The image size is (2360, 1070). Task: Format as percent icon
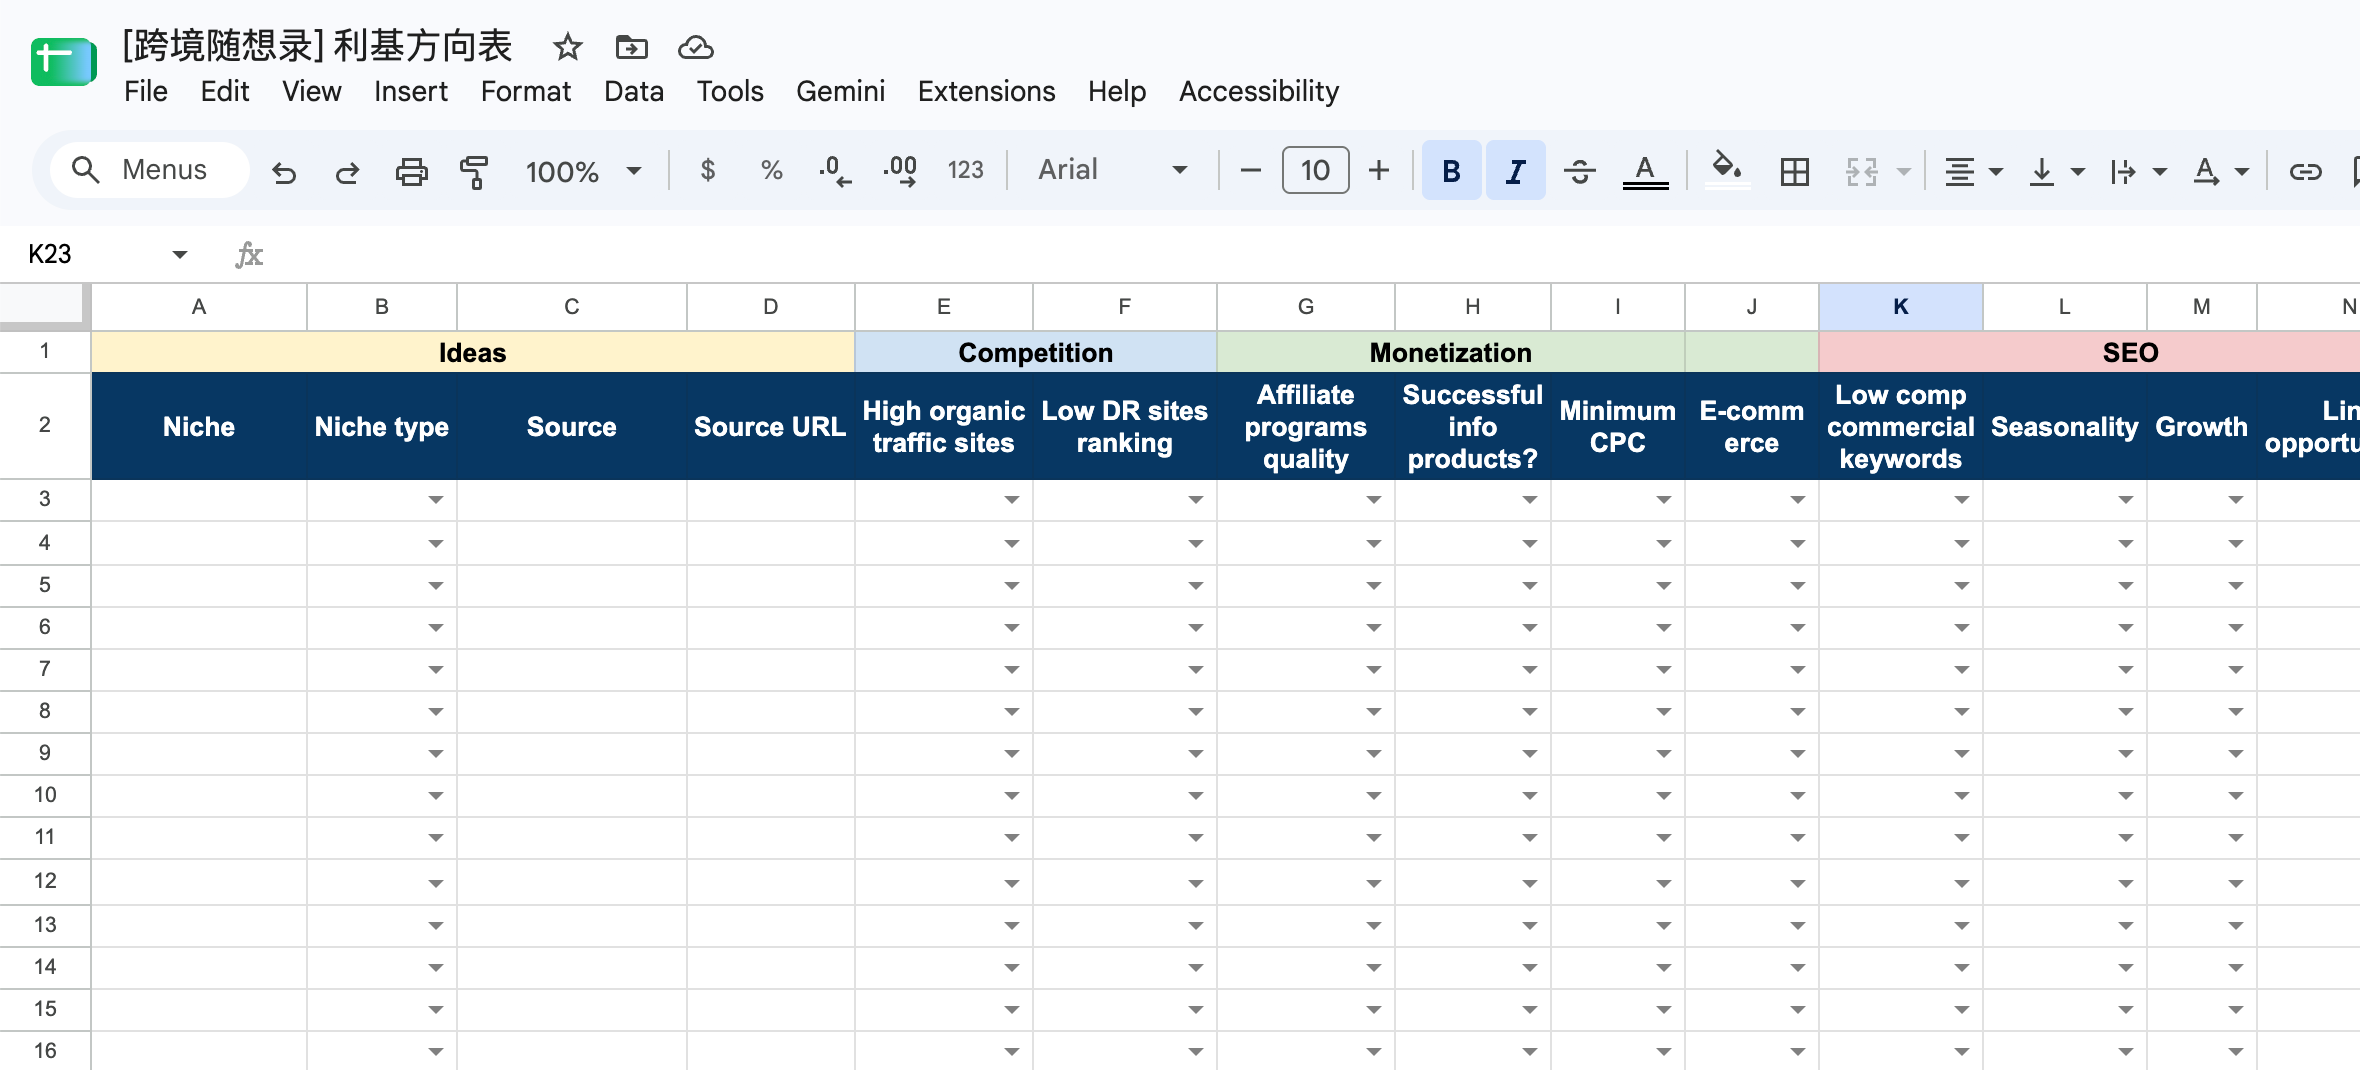[771, 170]
